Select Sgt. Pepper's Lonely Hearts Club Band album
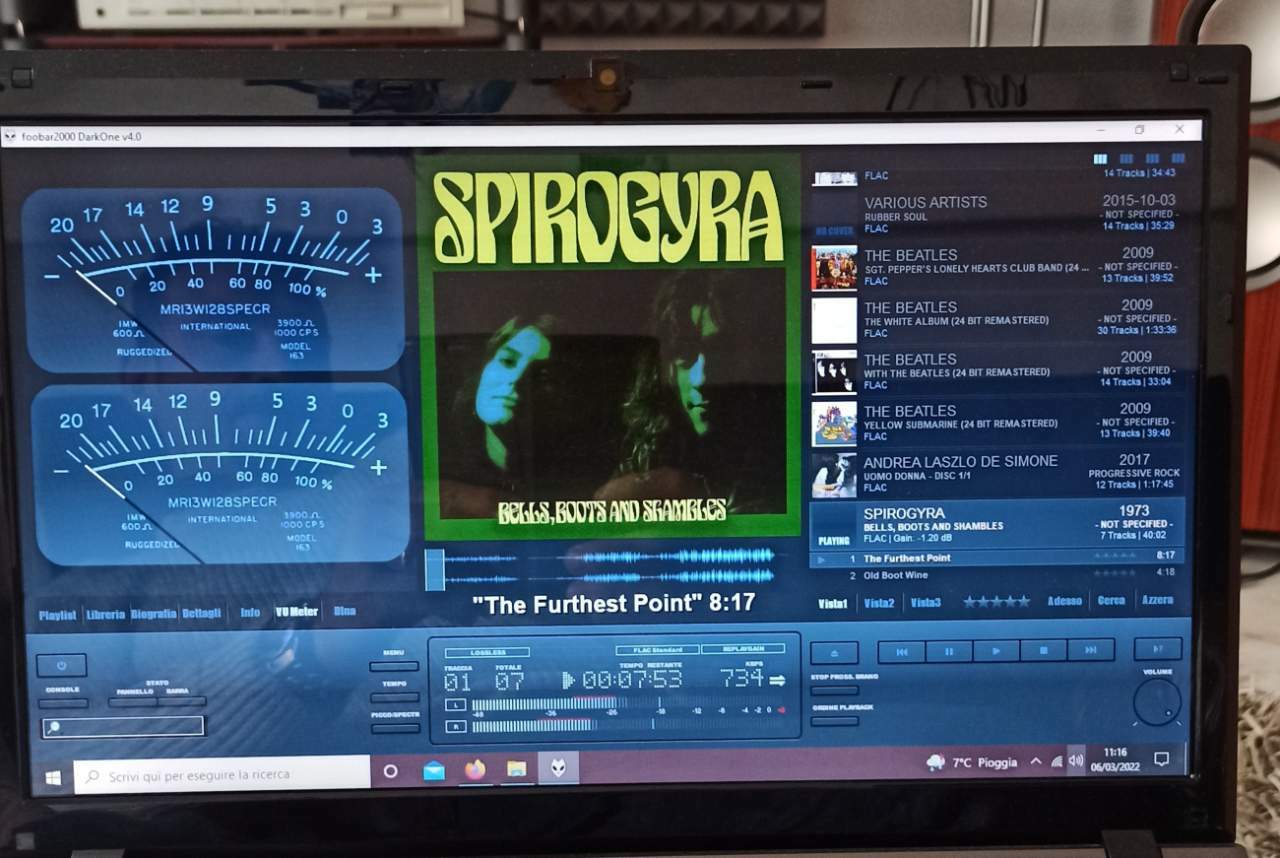 click(x=997, y=267)
